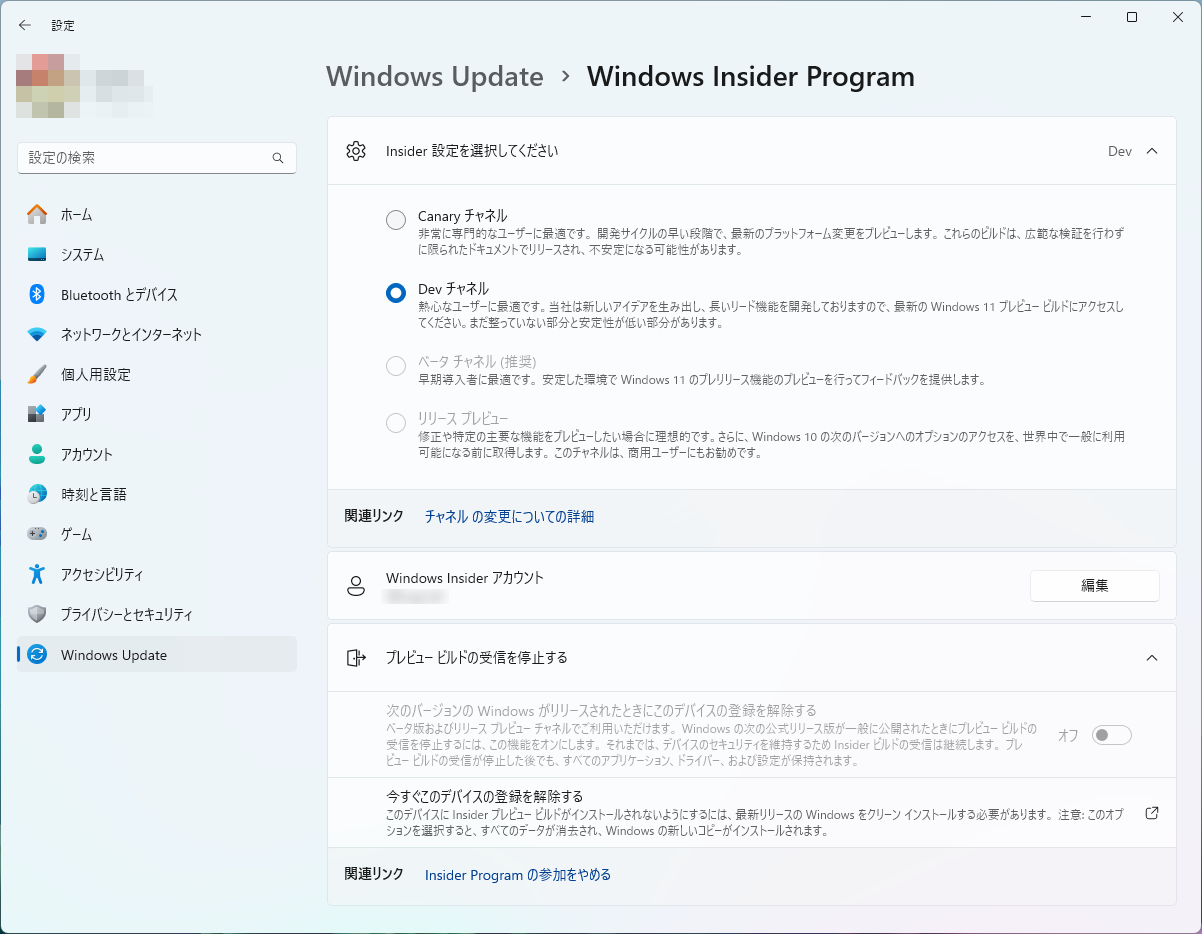Select the Dev チャネル radio button

click(395, 292)
